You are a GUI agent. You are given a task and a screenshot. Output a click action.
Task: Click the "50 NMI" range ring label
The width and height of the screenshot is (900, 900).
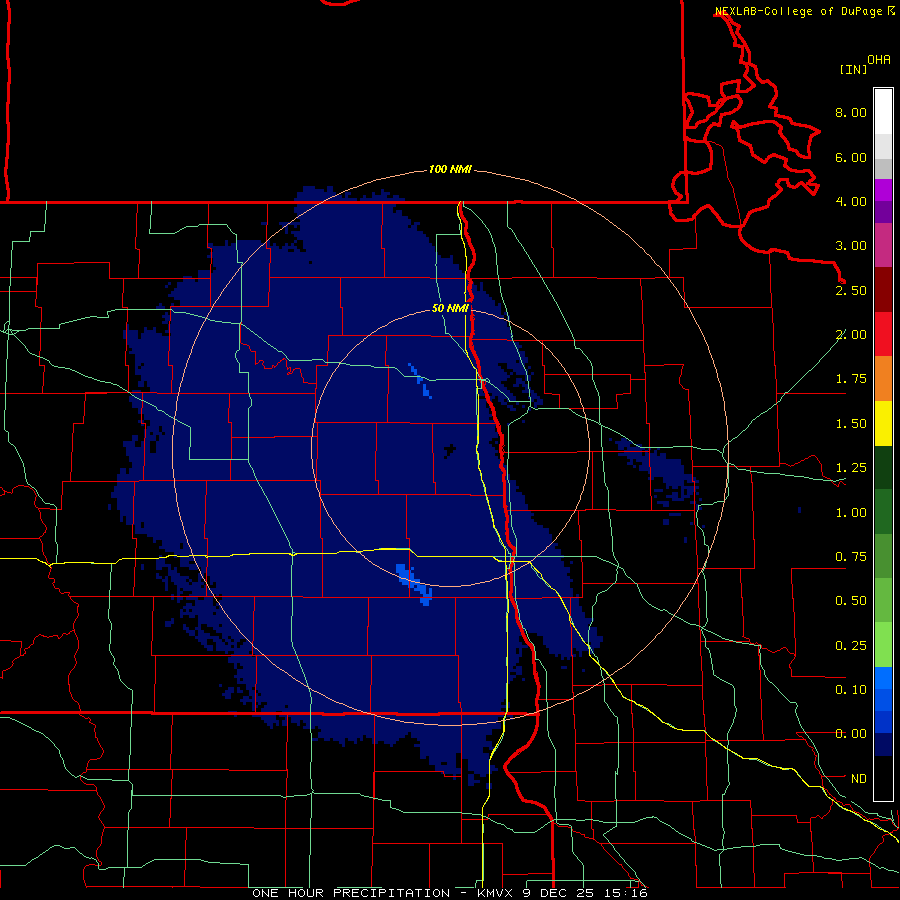click(450, 308)
